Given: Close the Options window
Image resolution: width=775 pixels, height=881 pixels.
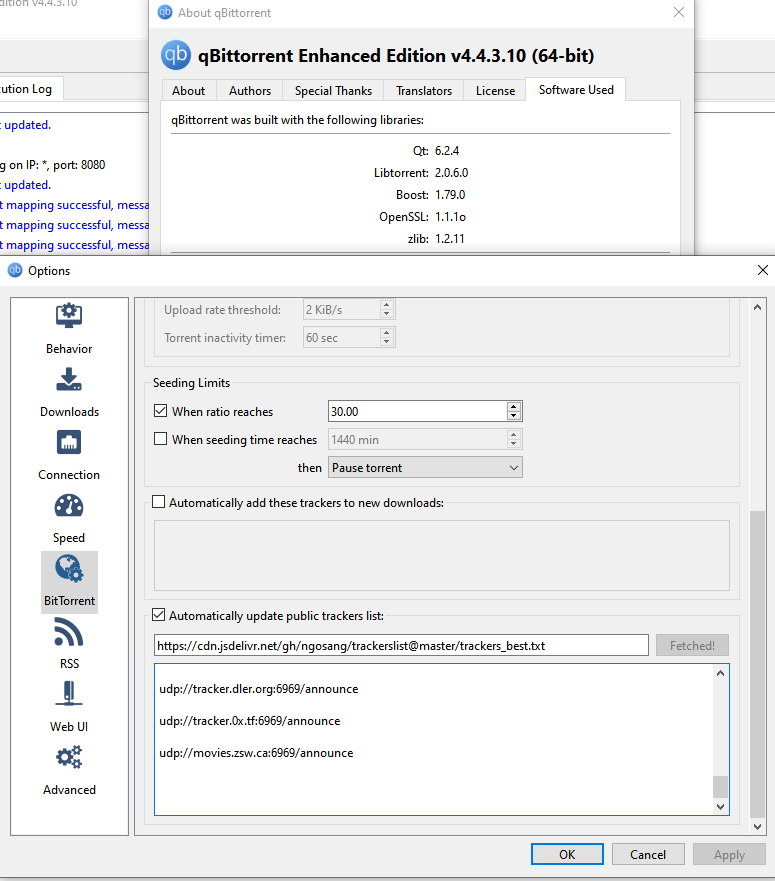Looking at the screenshot, I should click(763, 270).
